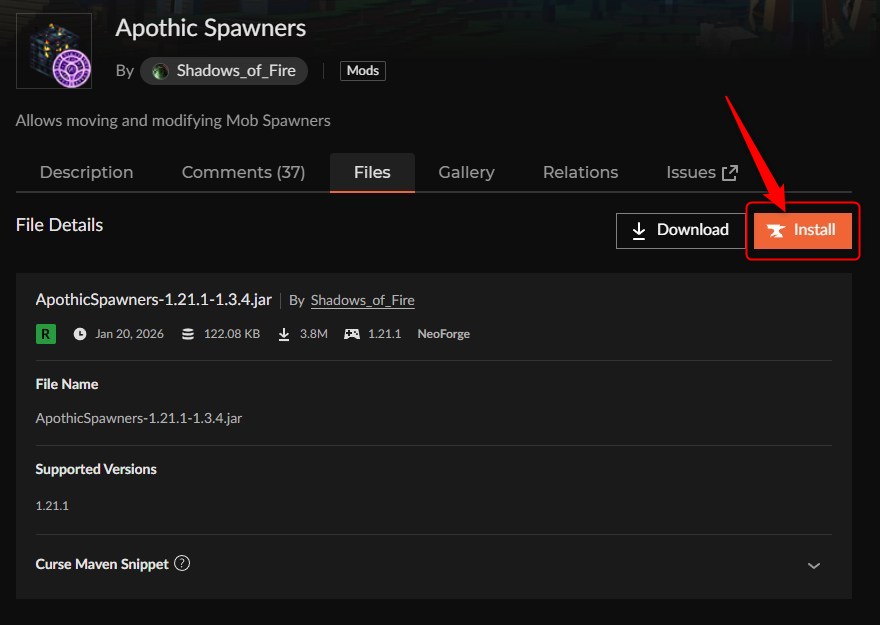880x625 pixels.
Task: Open the Relations tab
Action: [580, 172]
